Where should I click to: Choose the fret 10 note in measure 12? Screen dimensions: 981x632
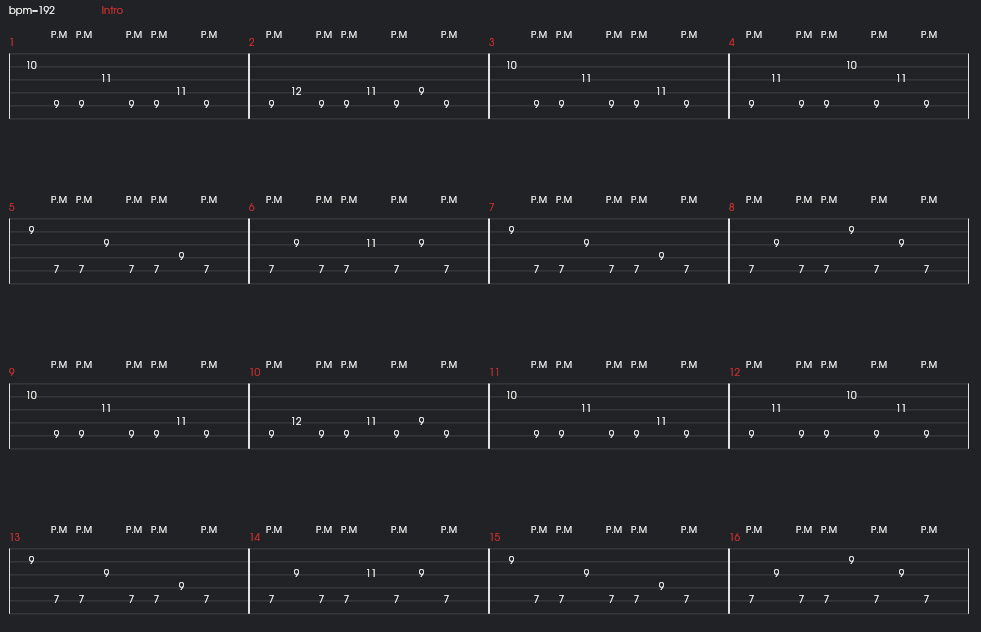coord(852,396)
